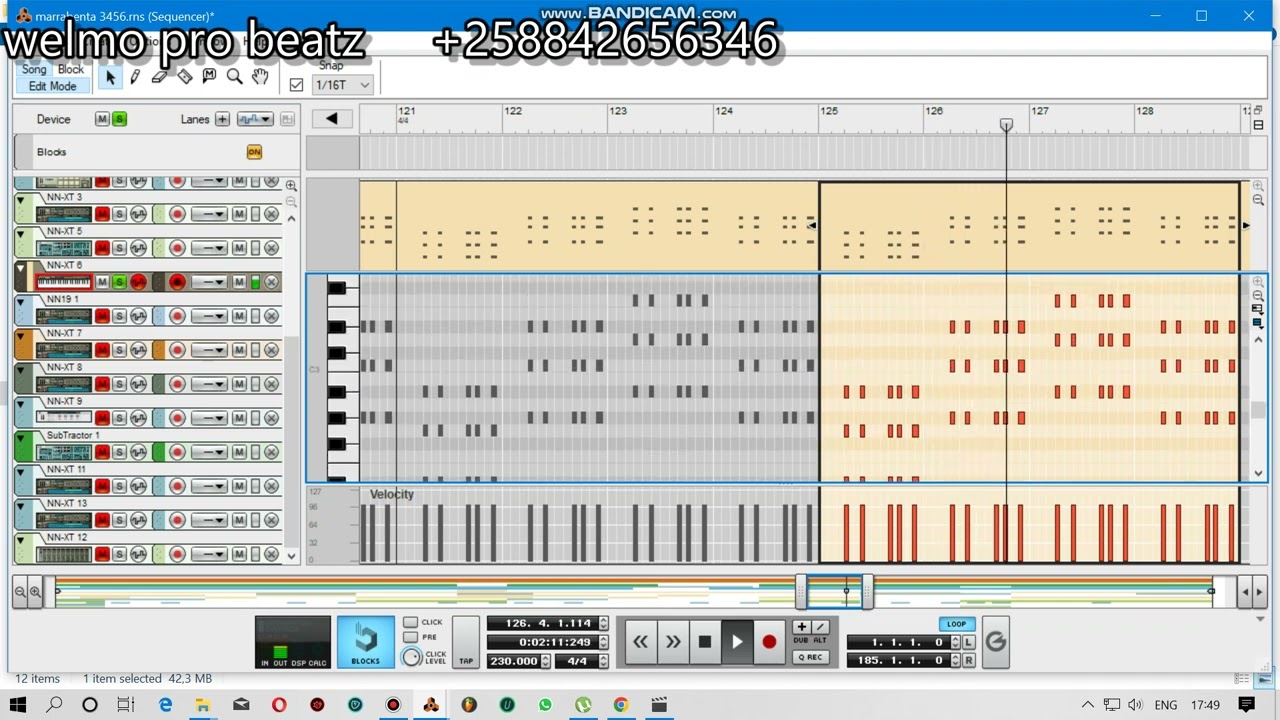Toggle the Loop button
1280x720 pixels.
coord(957,624)
